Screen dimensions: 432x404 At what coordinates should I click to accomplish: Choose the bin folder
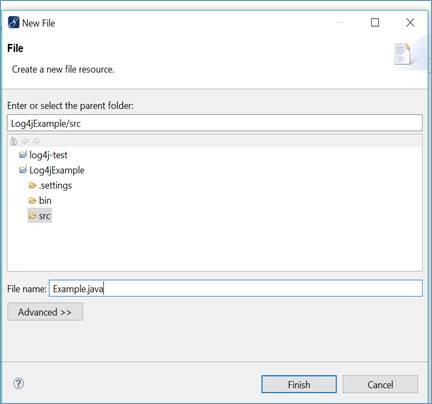(45, 200)
